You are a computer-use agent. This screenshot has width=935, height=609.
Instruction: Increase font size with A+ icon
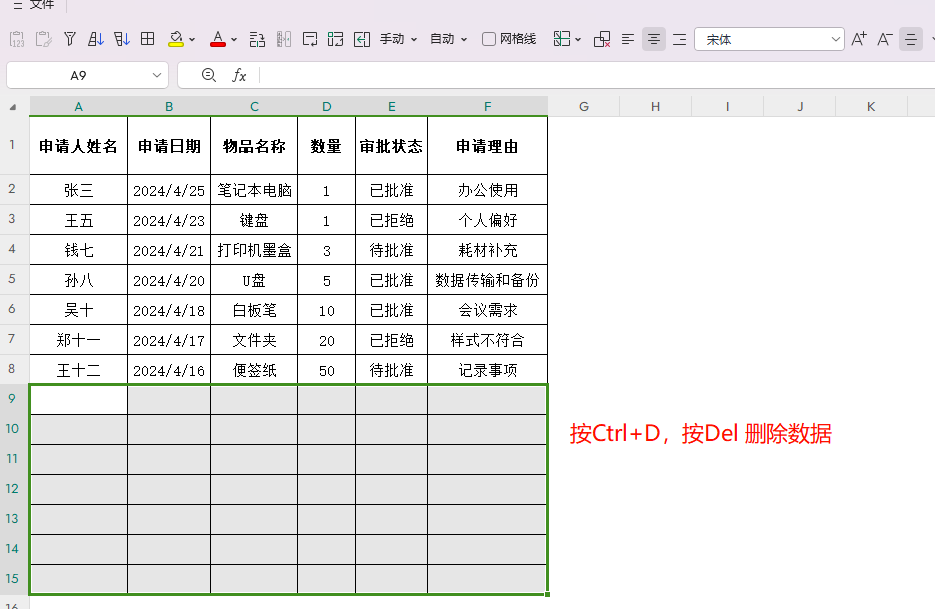coord(859,39)
